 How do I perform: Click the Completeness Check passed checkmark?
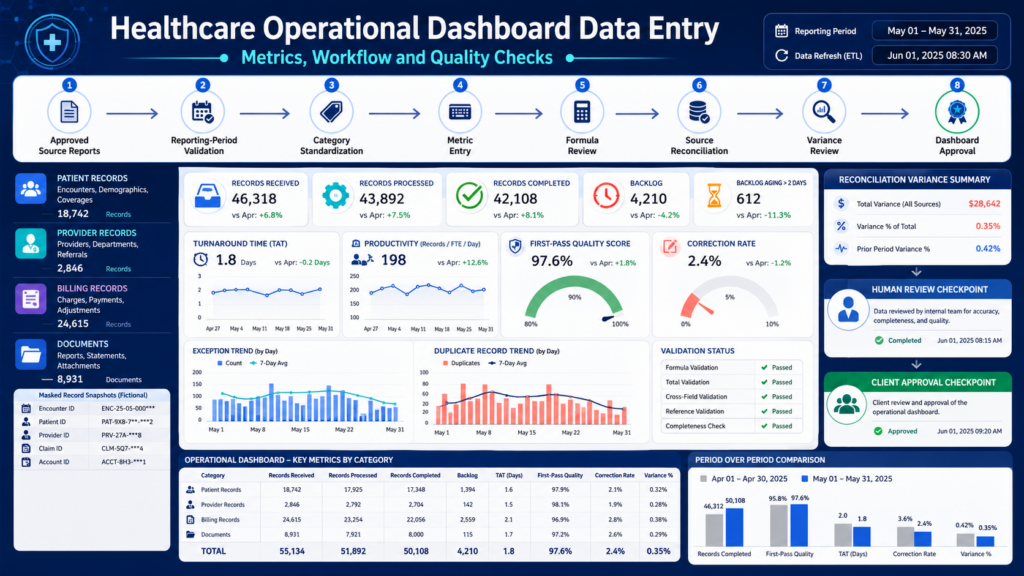(x=764, y=426)
